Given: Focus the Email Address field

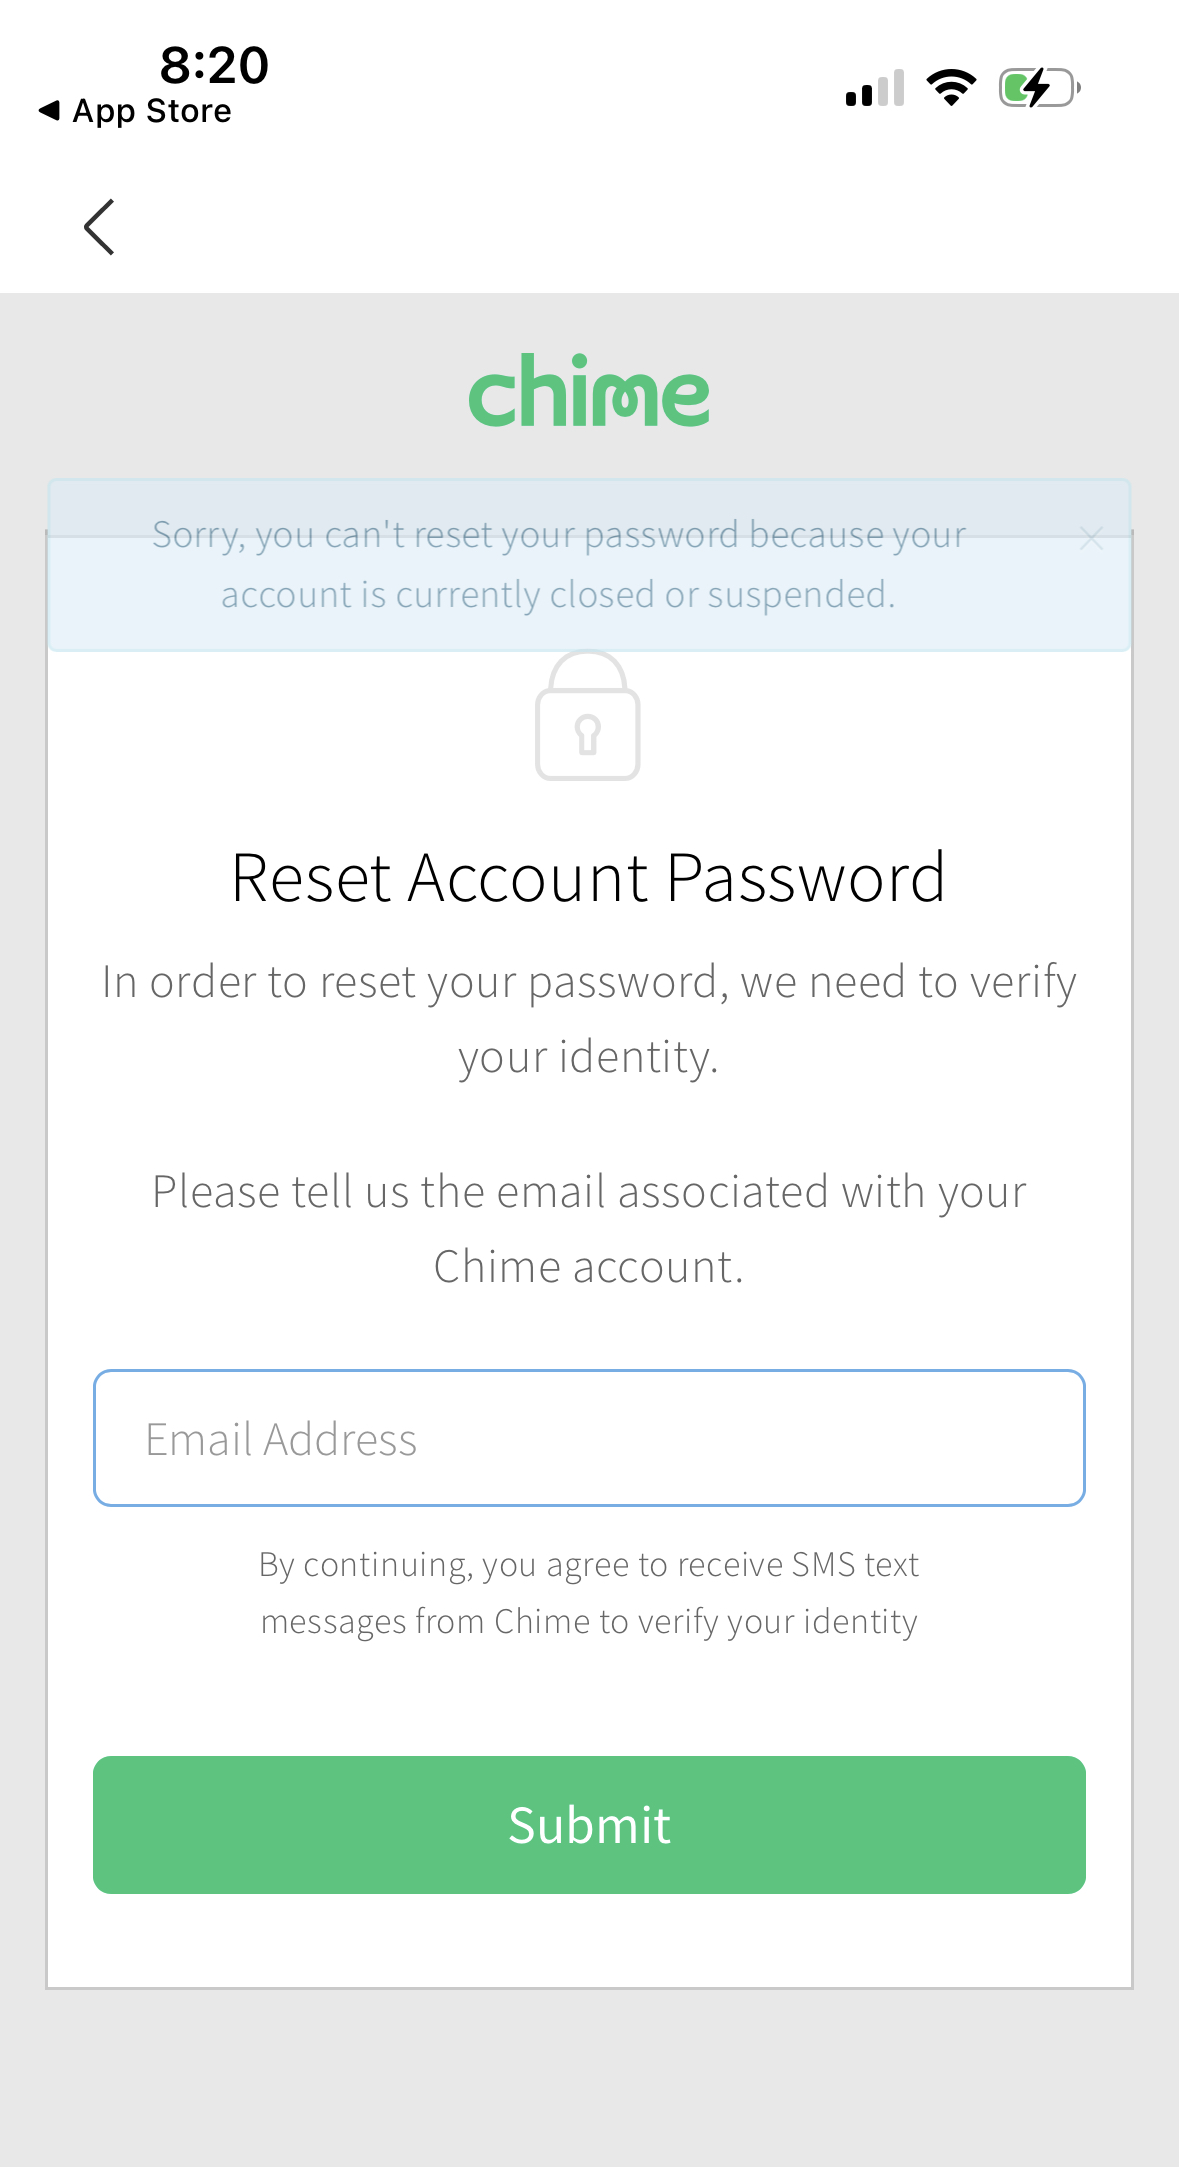Looking at the screenshot, I should click(589, 1438).
